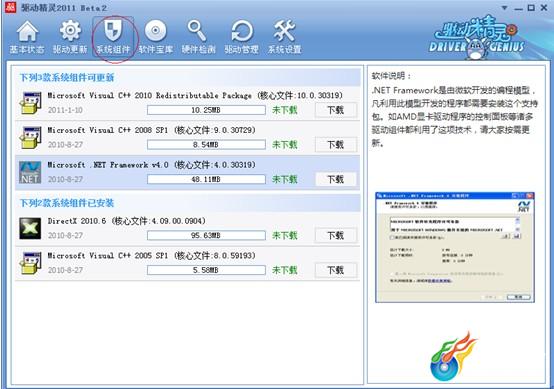Click the DirectX 2010.6 icon
554x389 pixels.
30,229
